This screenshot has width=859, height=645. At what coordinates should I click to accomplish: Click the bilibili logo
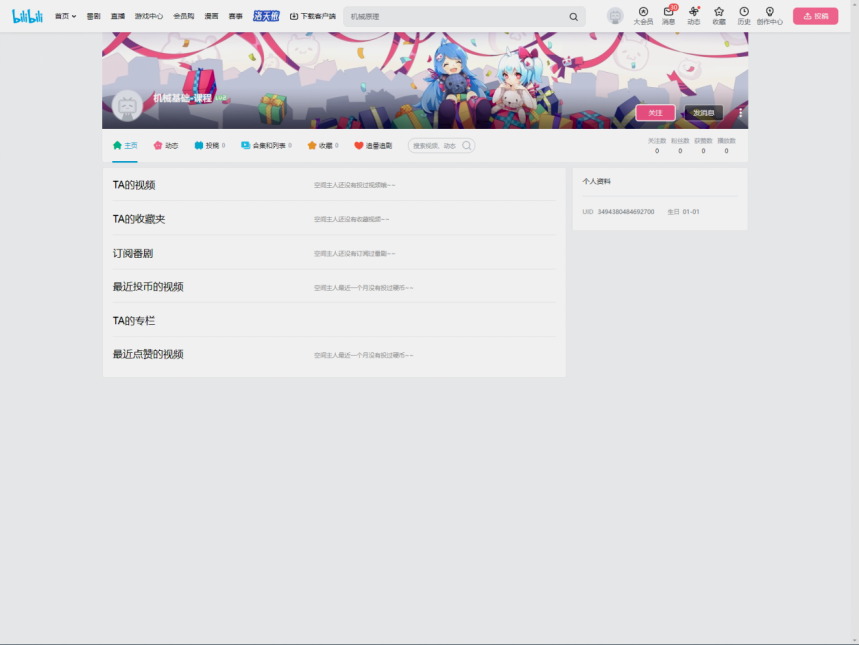point(27,16)
